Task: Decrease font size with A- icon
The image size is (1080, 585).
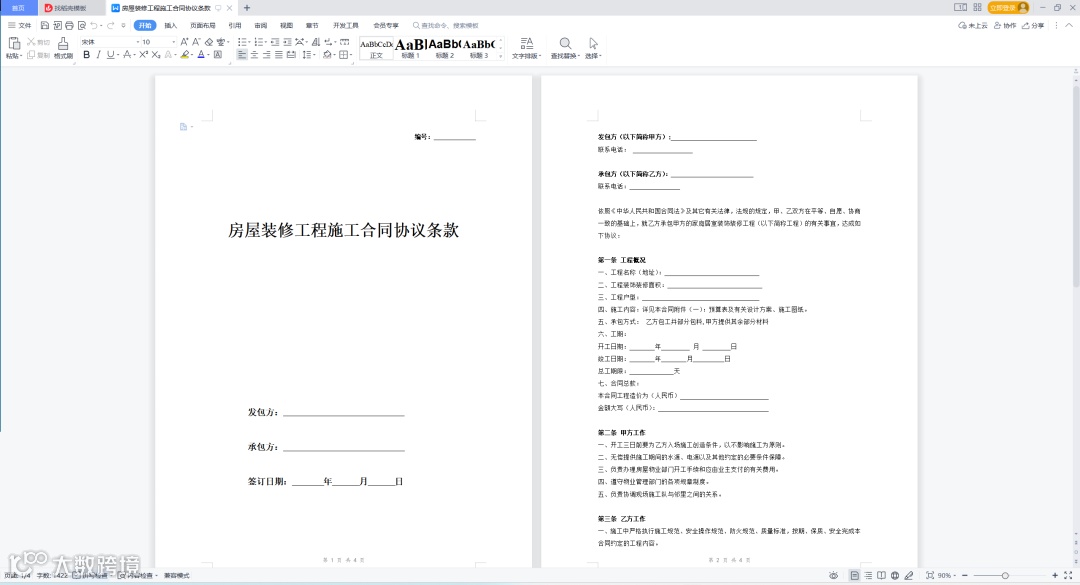Action: click(x=196, y=42)
